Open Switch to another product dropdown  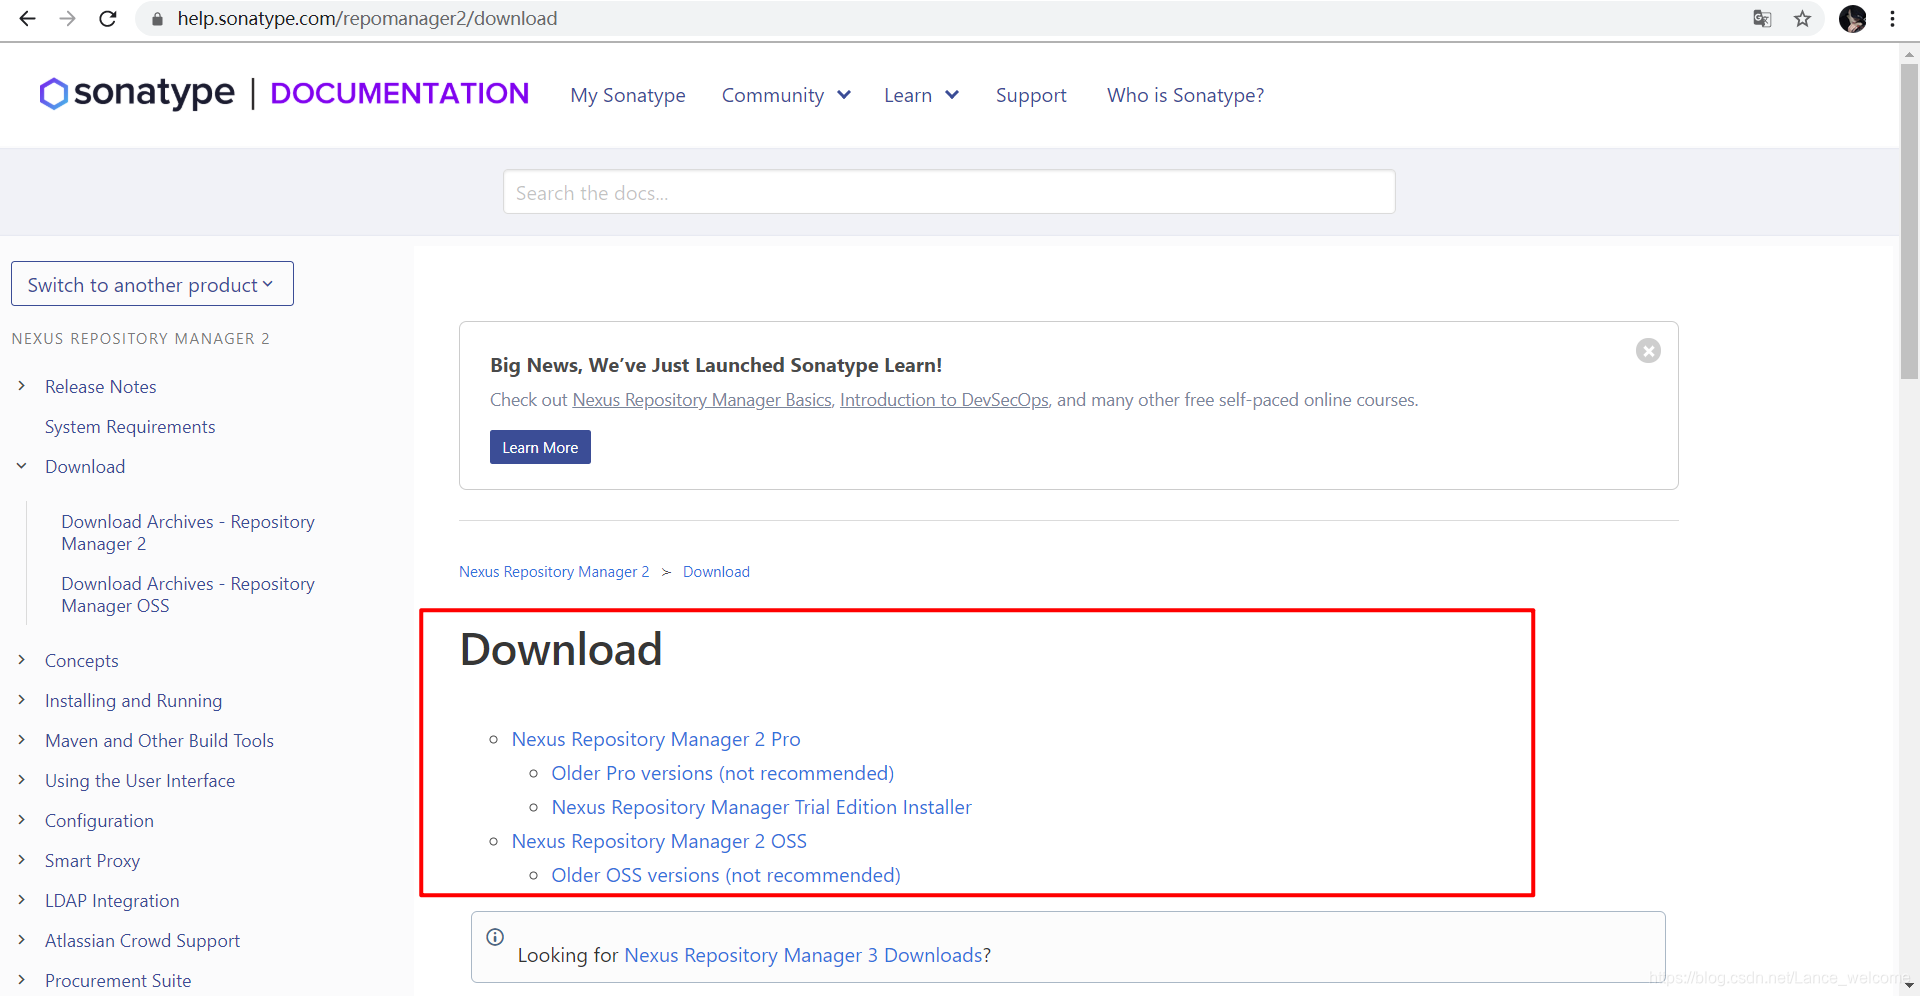[152, 284]
